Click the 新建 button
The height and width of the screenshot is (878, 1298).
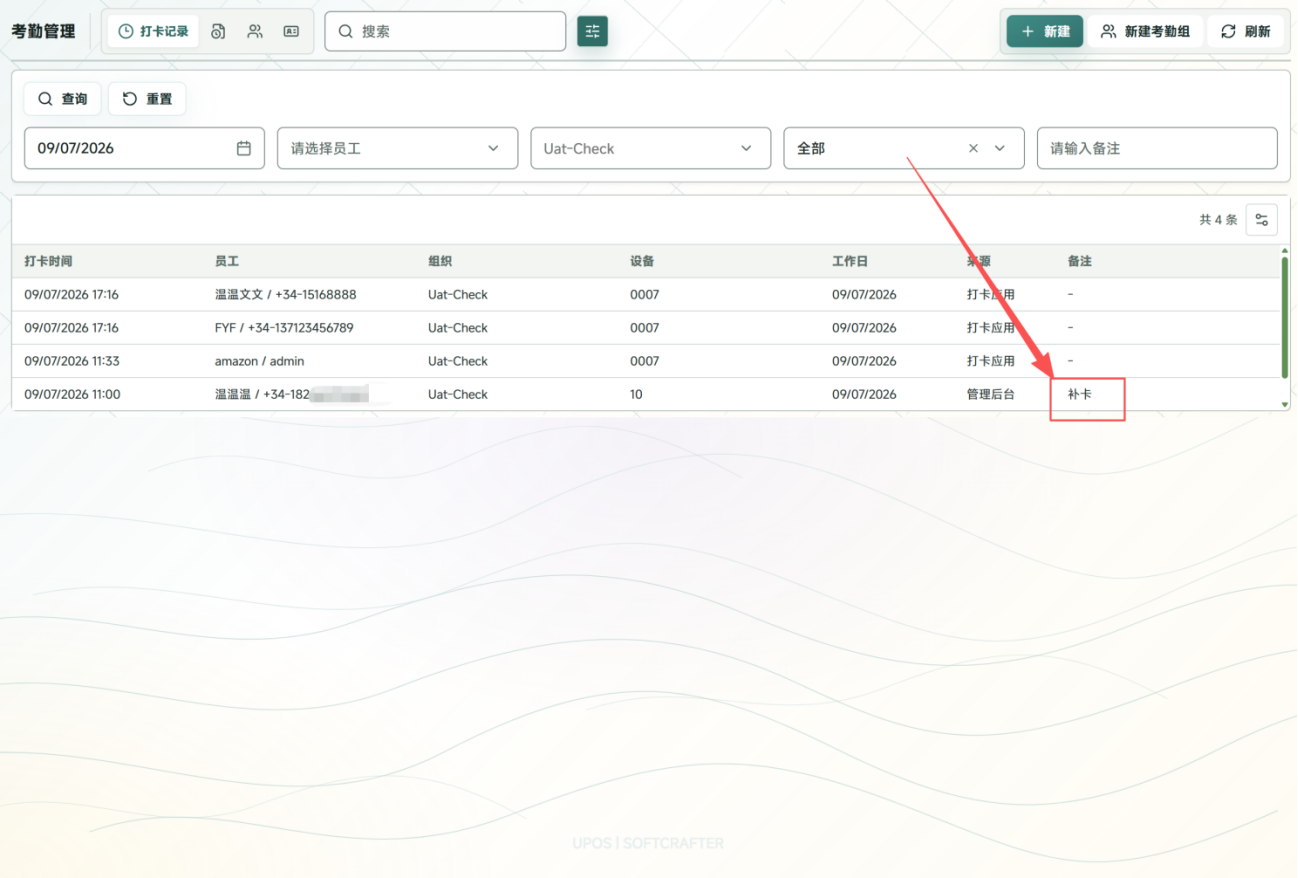[1045, 31]
